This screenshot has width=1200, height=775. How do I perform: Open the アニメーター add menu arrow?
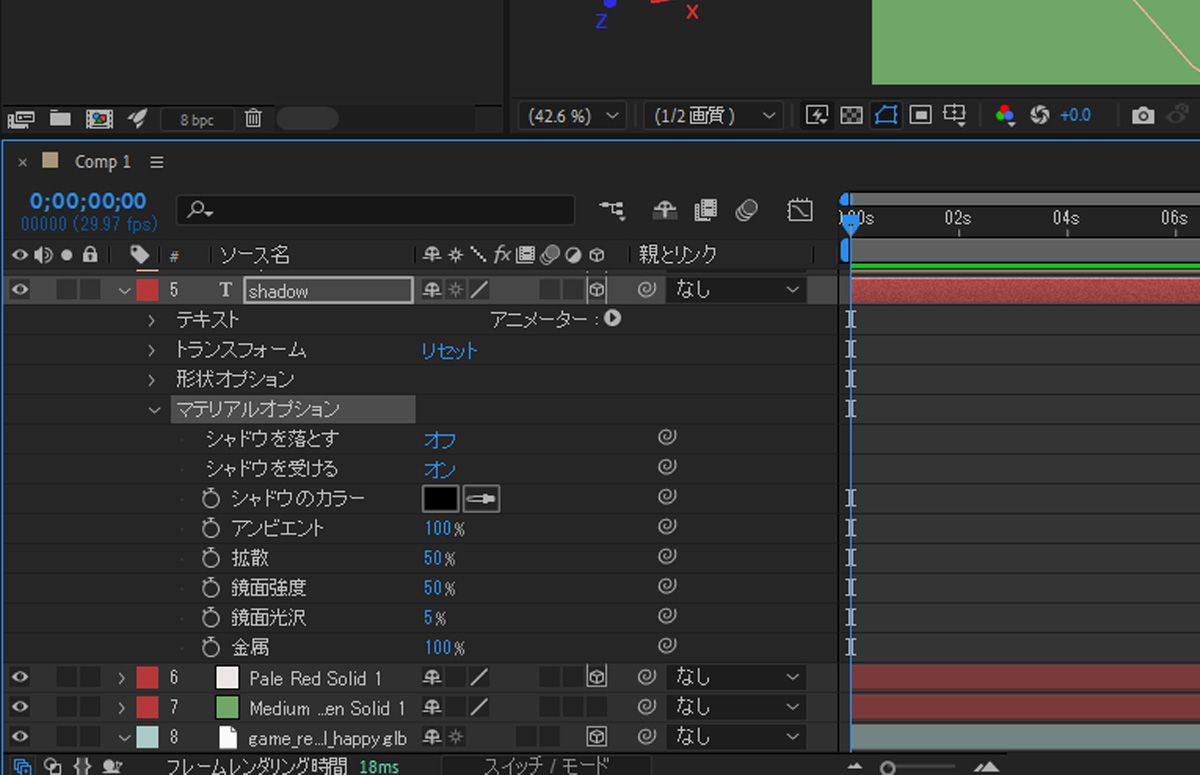click(613, 319)
